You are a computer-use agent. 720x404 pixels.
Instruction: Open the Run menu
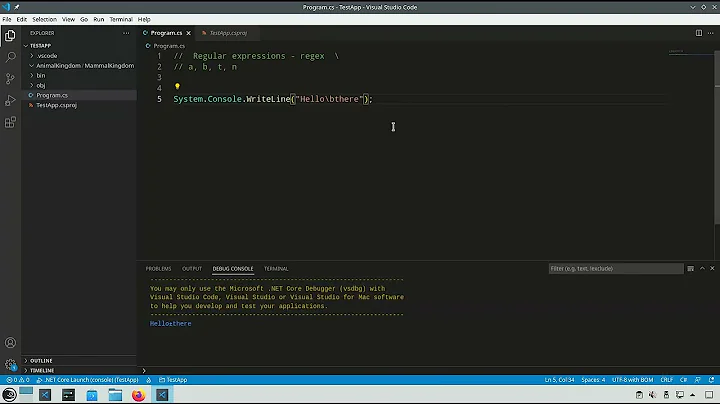click(99, 19)
